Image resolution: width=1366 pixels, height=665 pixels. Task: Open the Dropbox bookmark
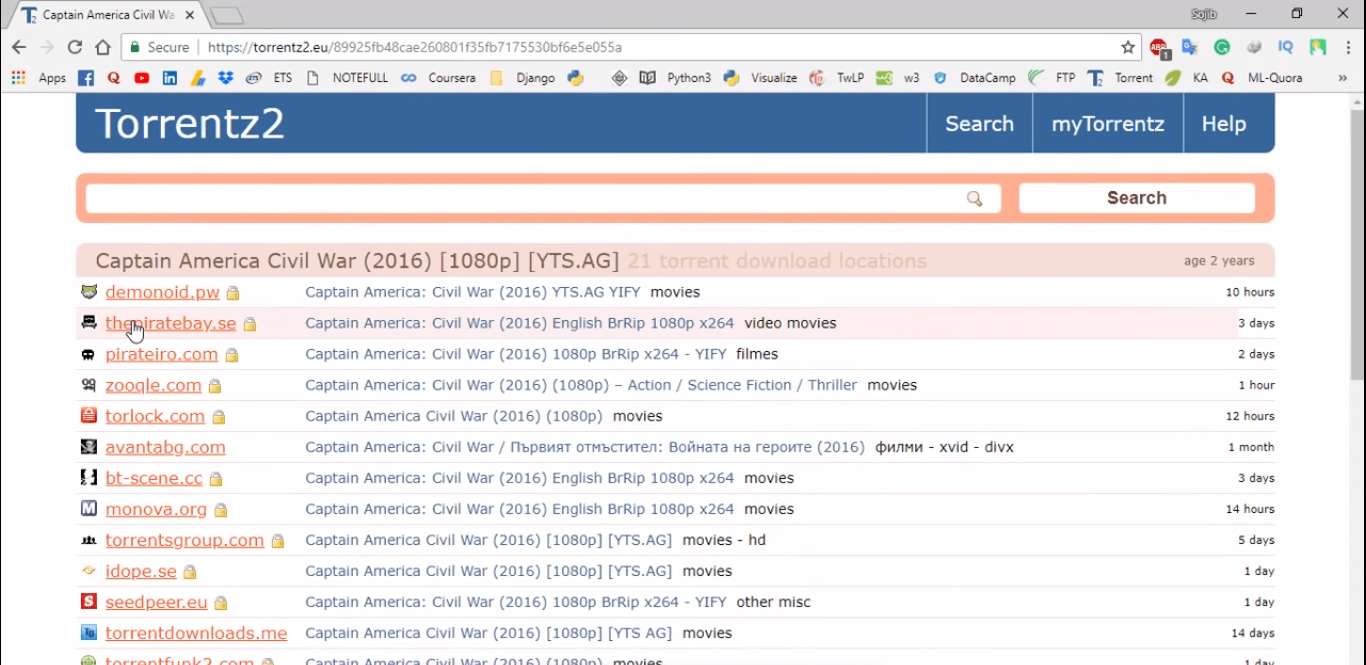coord(226,77)
